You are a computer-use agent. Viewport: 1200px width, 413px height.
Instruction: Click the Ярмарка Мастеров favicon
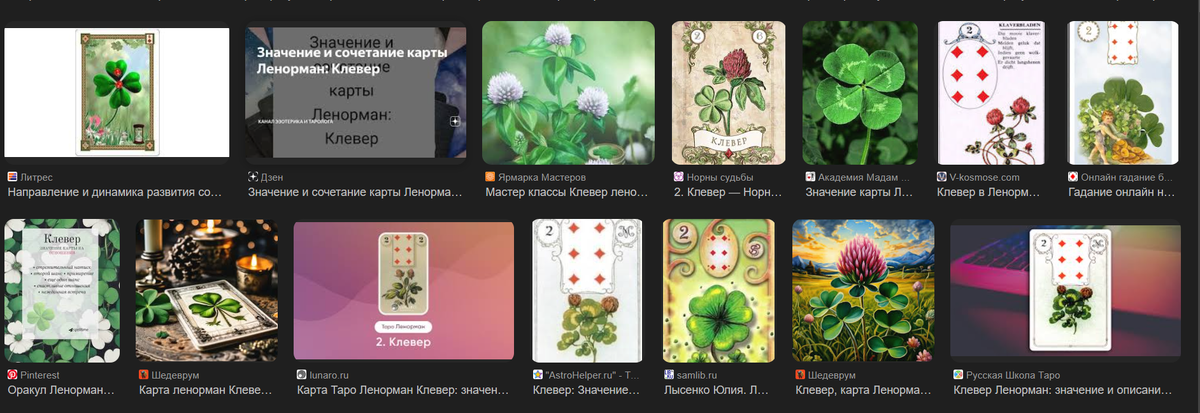(x=489, y=176)
